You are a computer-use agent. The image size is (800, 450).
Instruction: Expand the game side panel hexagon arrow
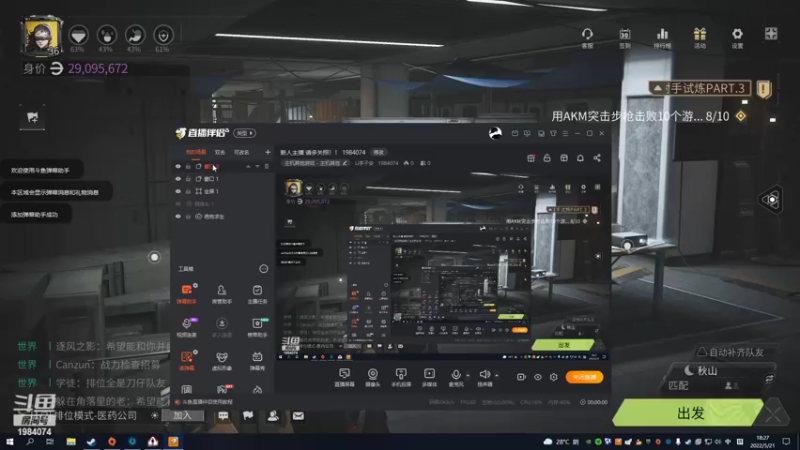tap(771, 199)
